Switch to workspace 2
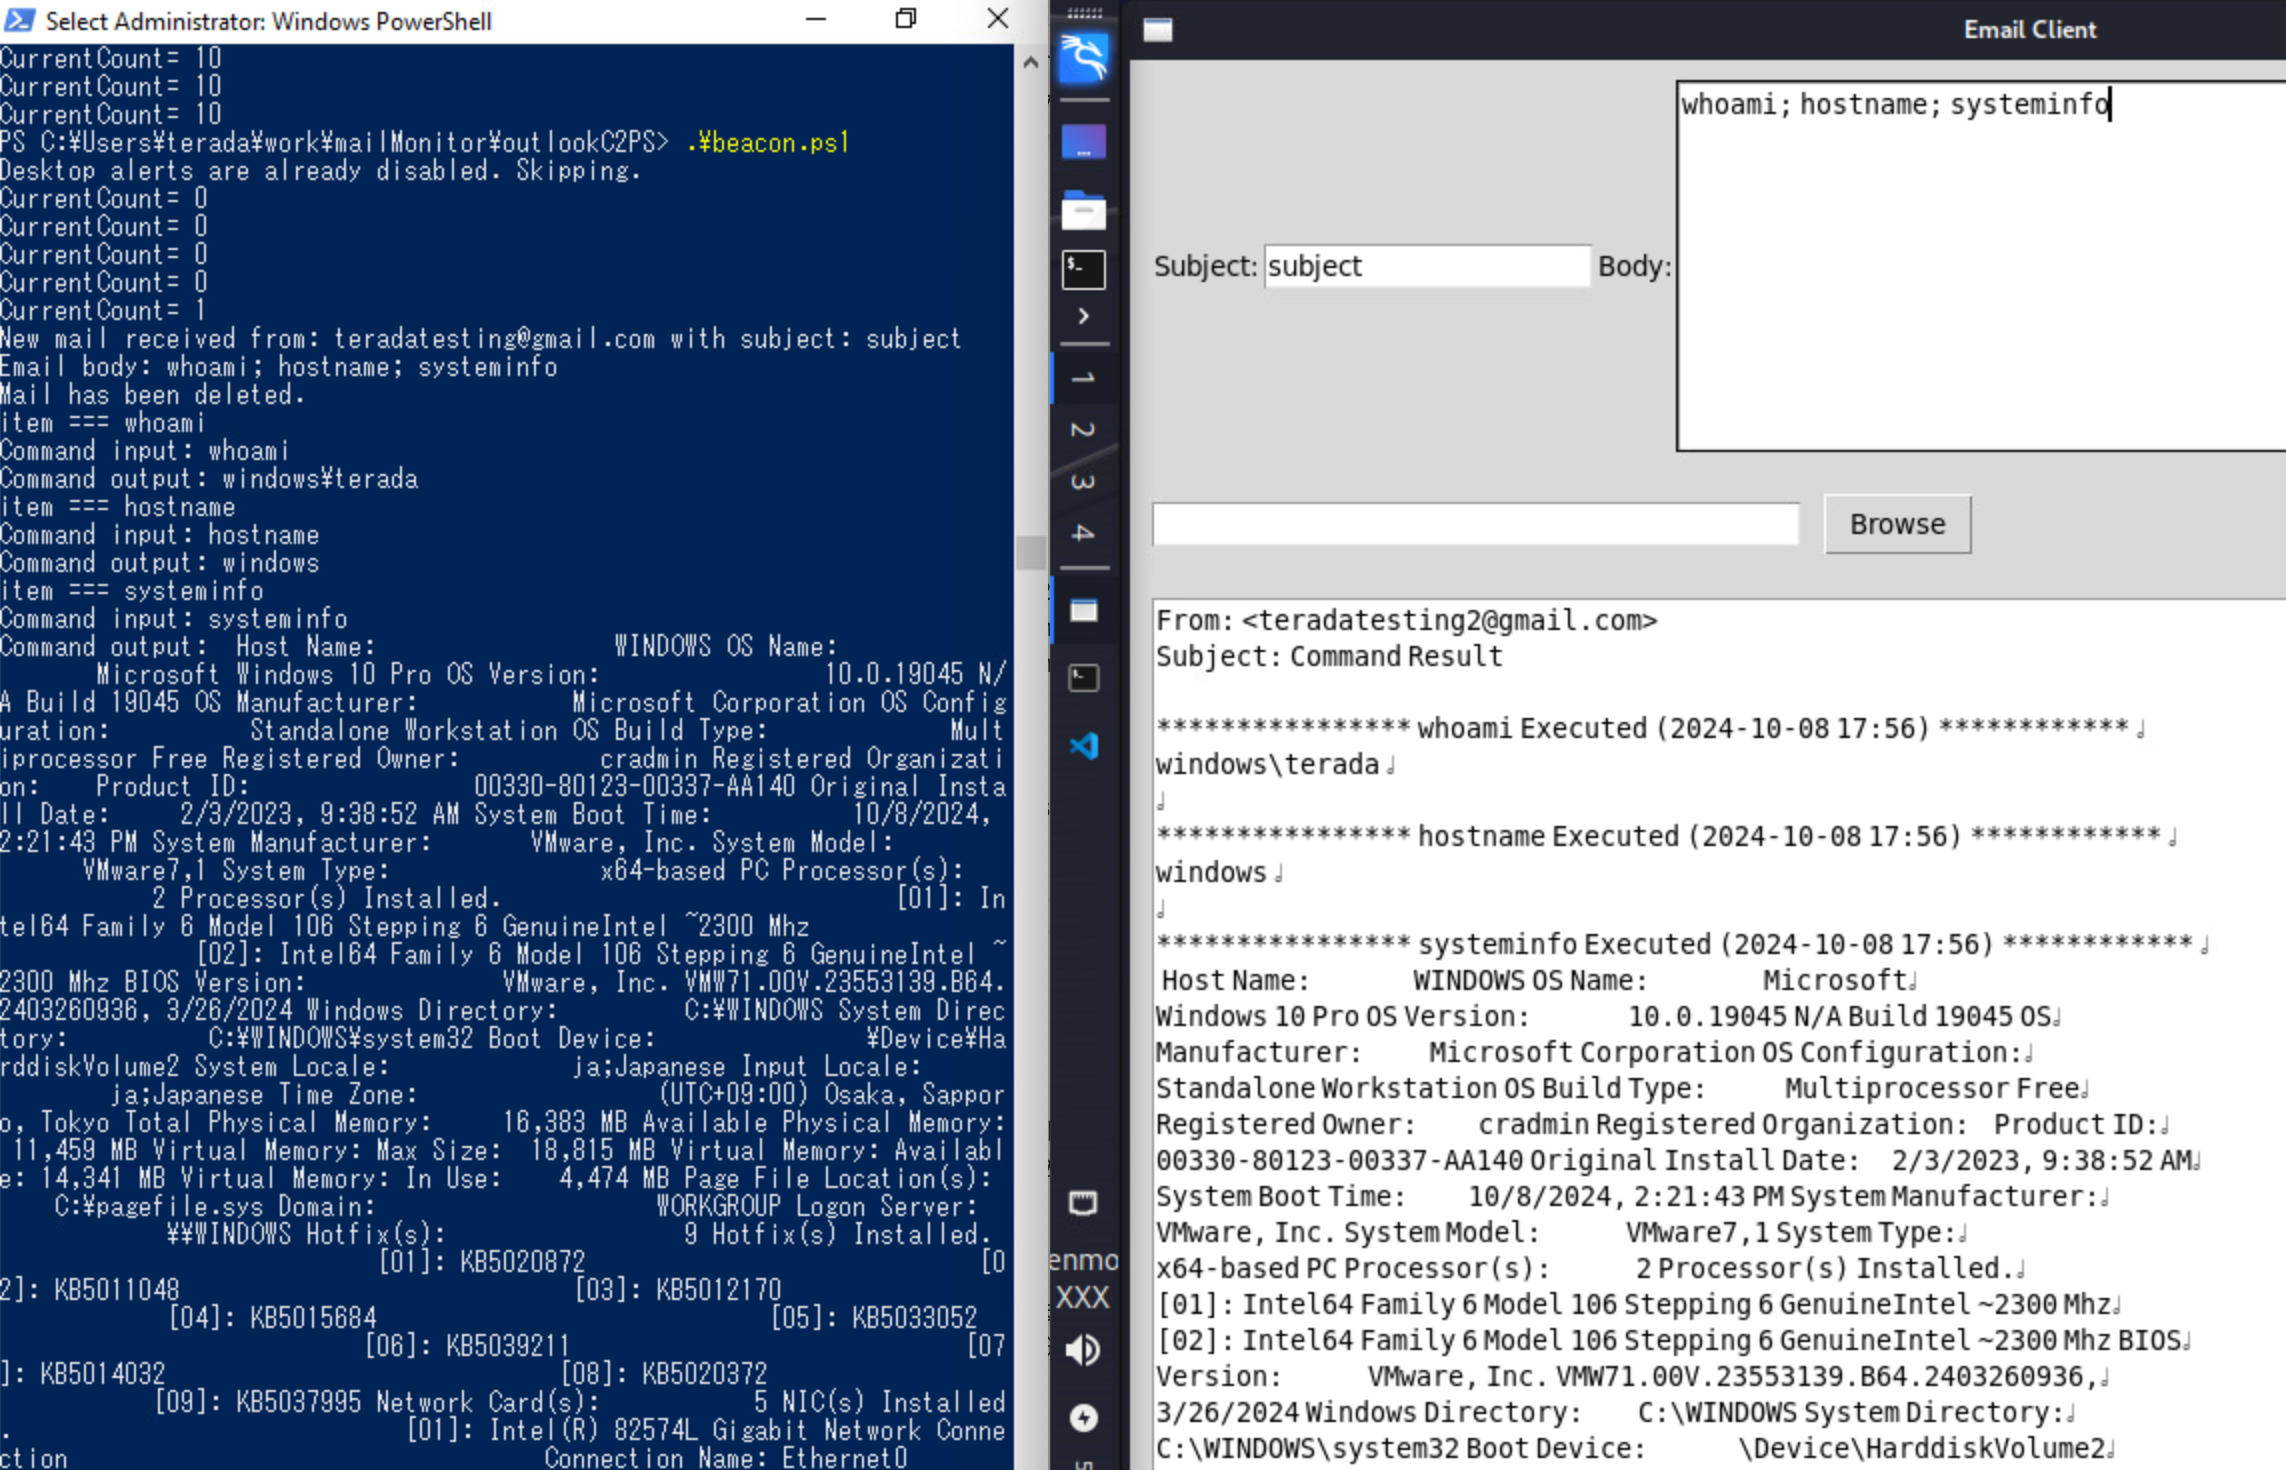 point(1083,430)
